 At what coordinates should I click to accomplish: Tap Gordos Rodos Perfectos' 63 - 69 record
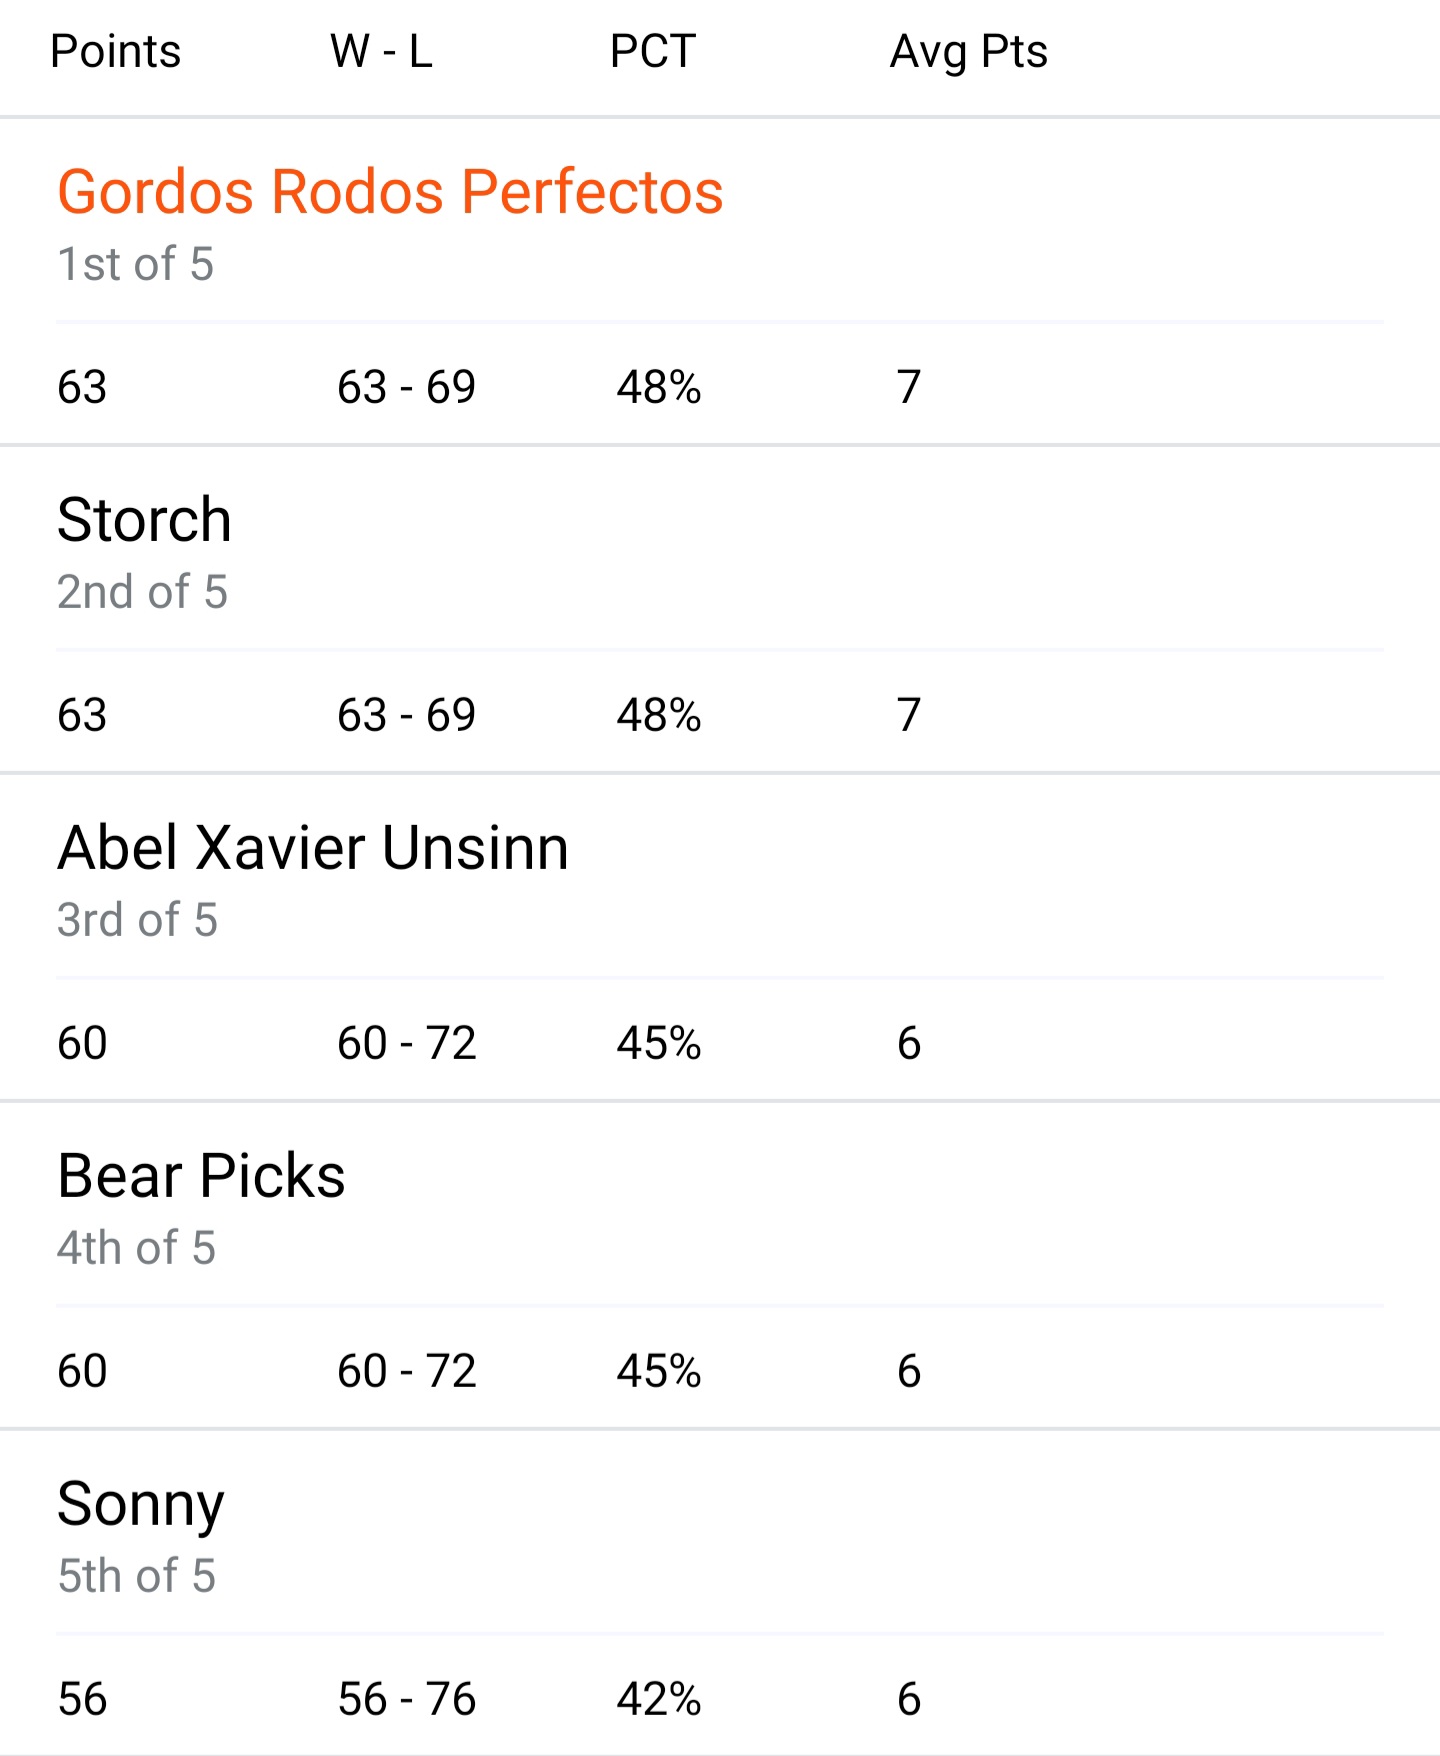pyautogui.click(x=406, y=387)
